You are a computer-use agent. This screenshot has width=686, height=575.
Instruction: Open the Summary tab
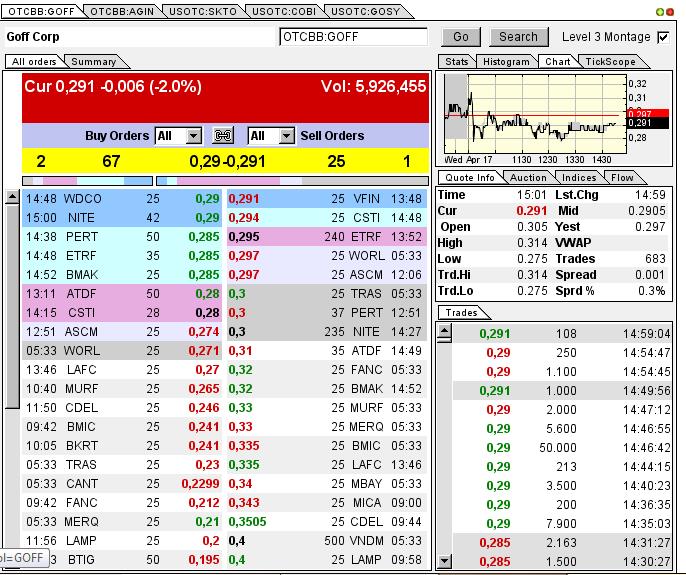[x=94, y=62]
